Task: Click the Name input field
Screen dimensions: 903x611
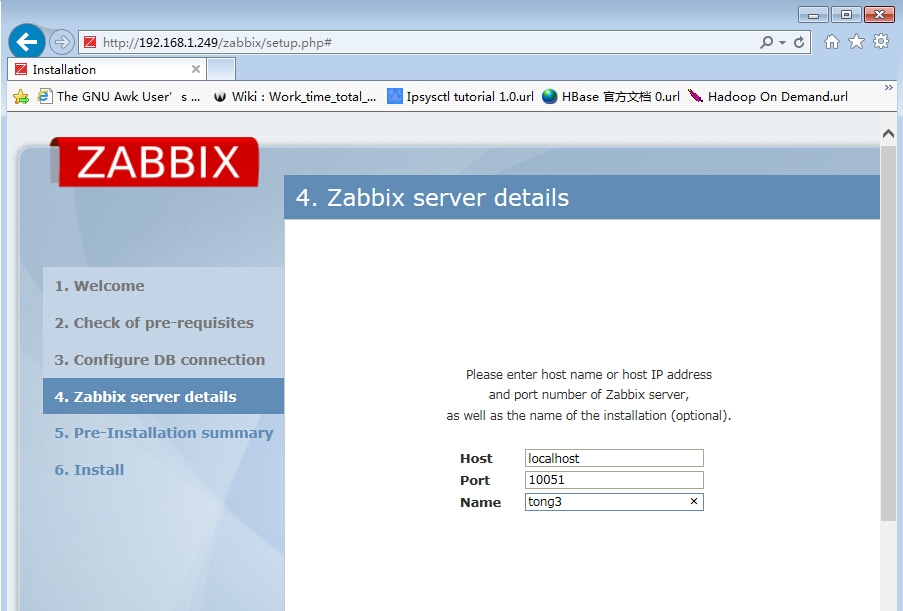Action: coord(614,502)
